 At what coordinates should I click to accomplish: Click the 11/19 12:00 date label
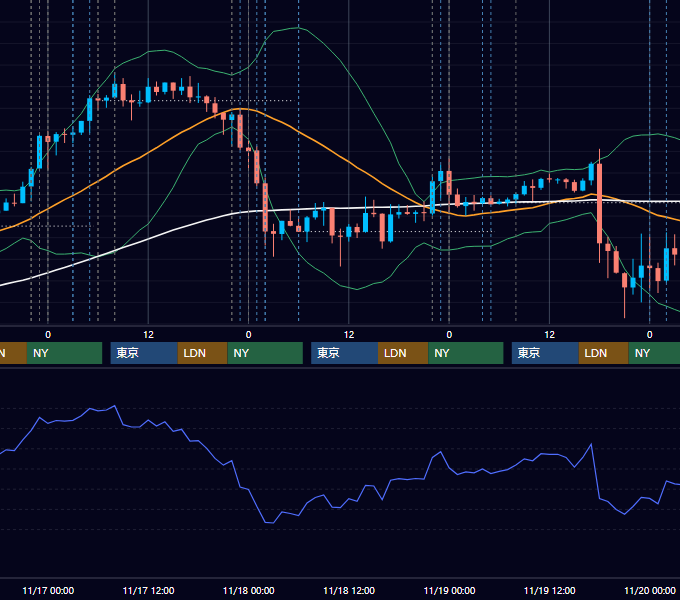tap(549, 590)
